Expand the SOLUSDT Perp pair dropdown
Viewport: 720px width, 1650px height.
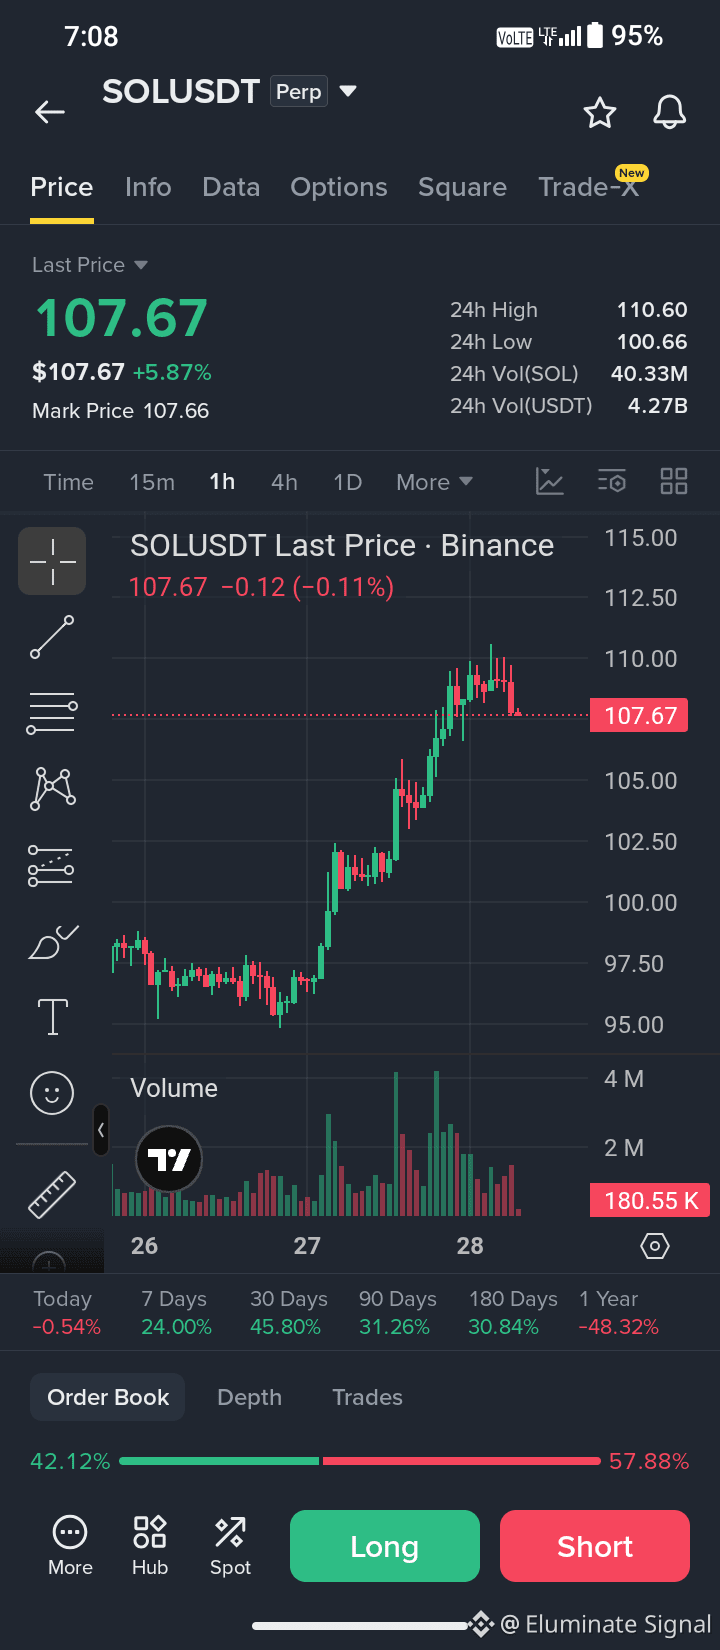pos(348,91)
